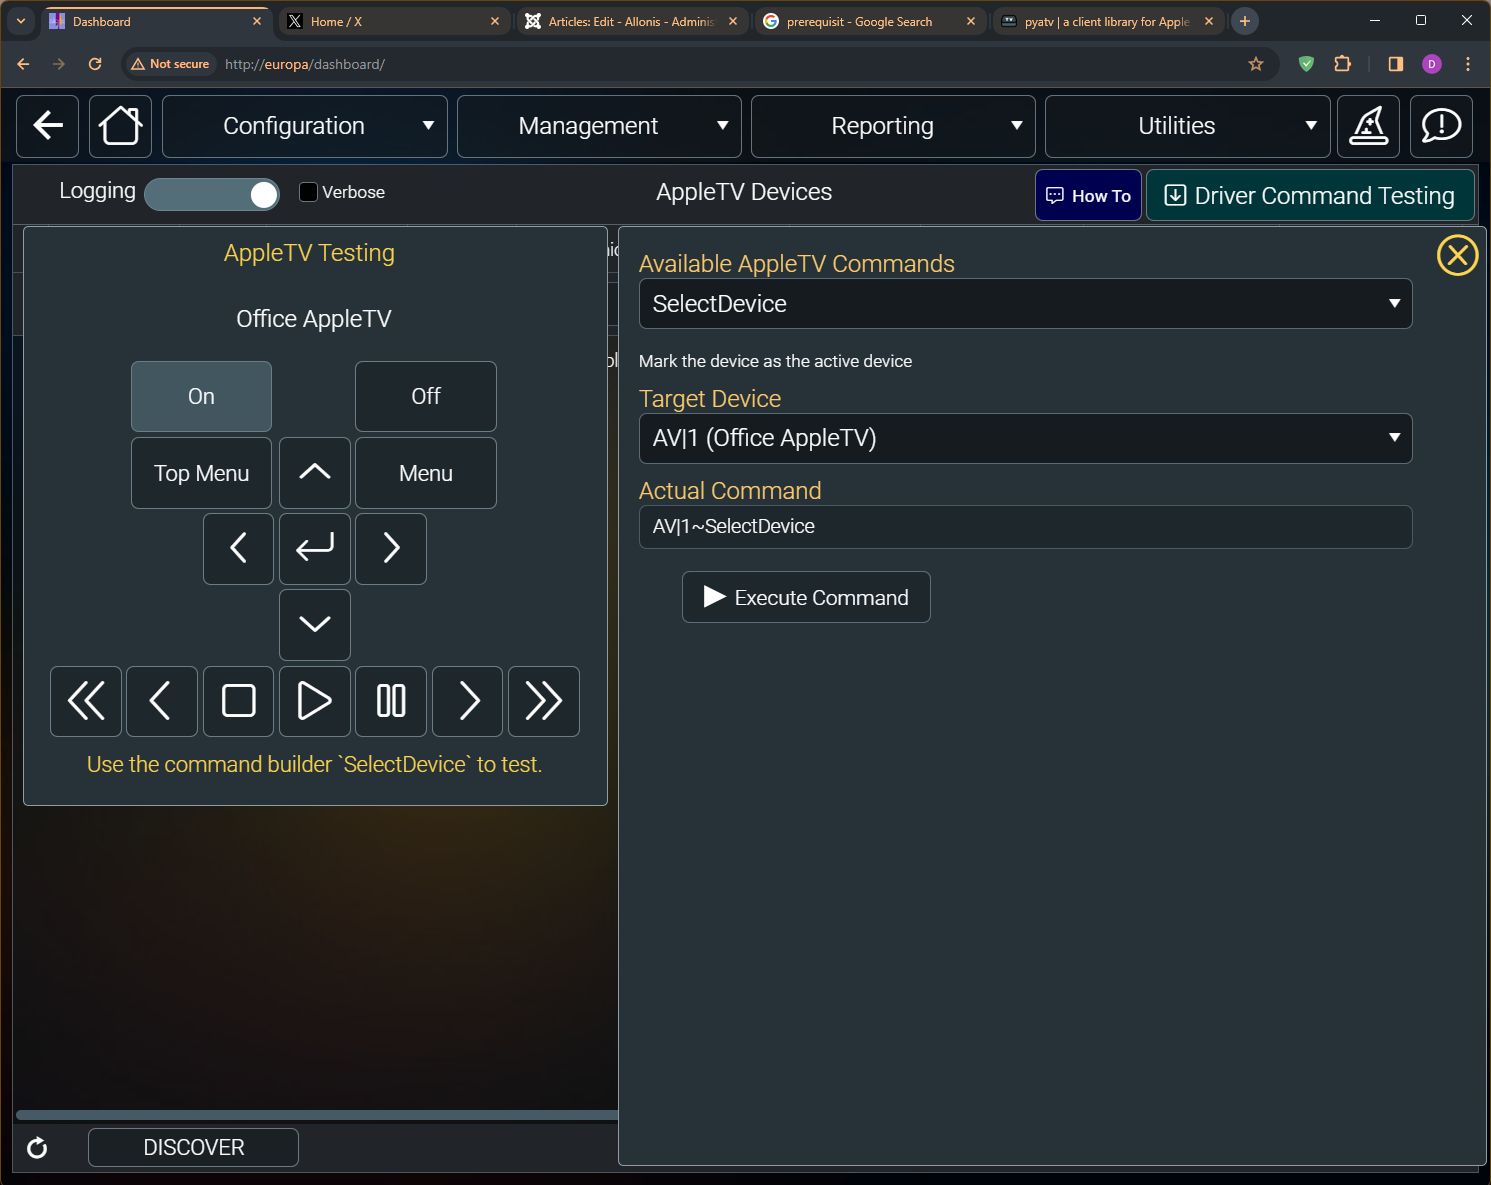Click the browser address bar URL
1491x1185 pixels.
[304, 64]
